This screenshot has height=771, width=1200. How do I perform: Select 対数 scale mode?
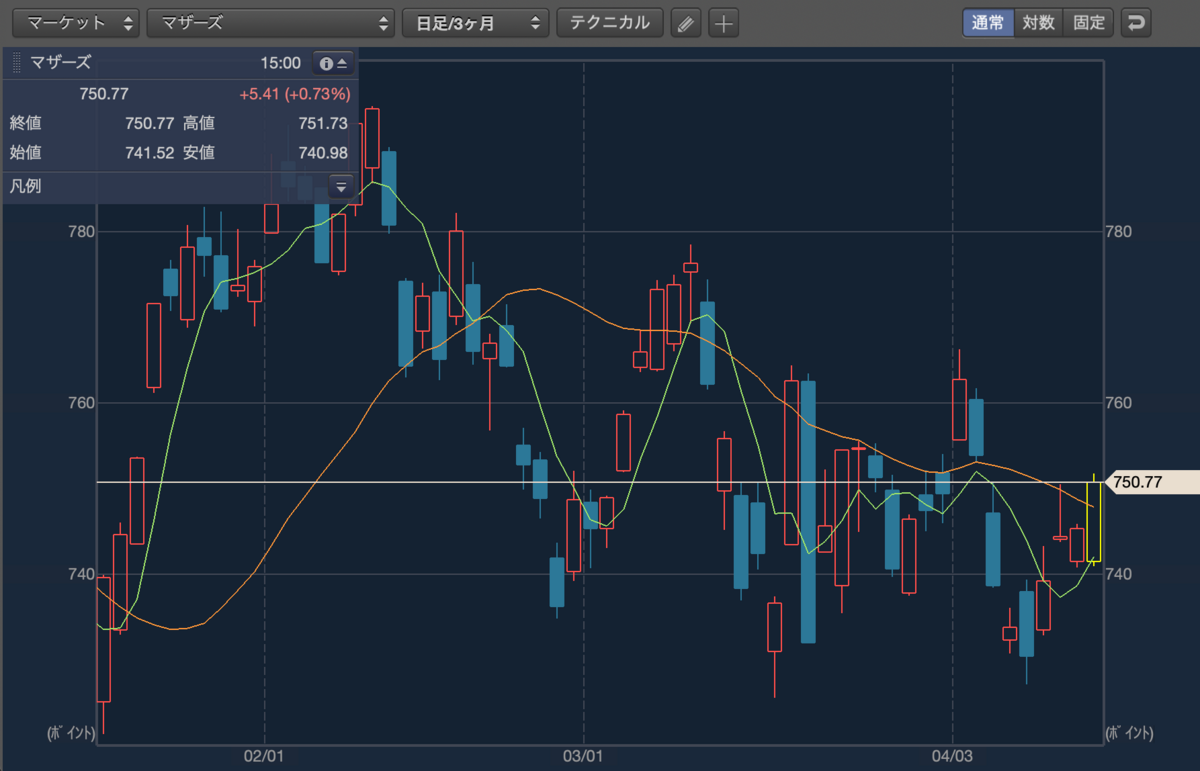coord(1039,23)
